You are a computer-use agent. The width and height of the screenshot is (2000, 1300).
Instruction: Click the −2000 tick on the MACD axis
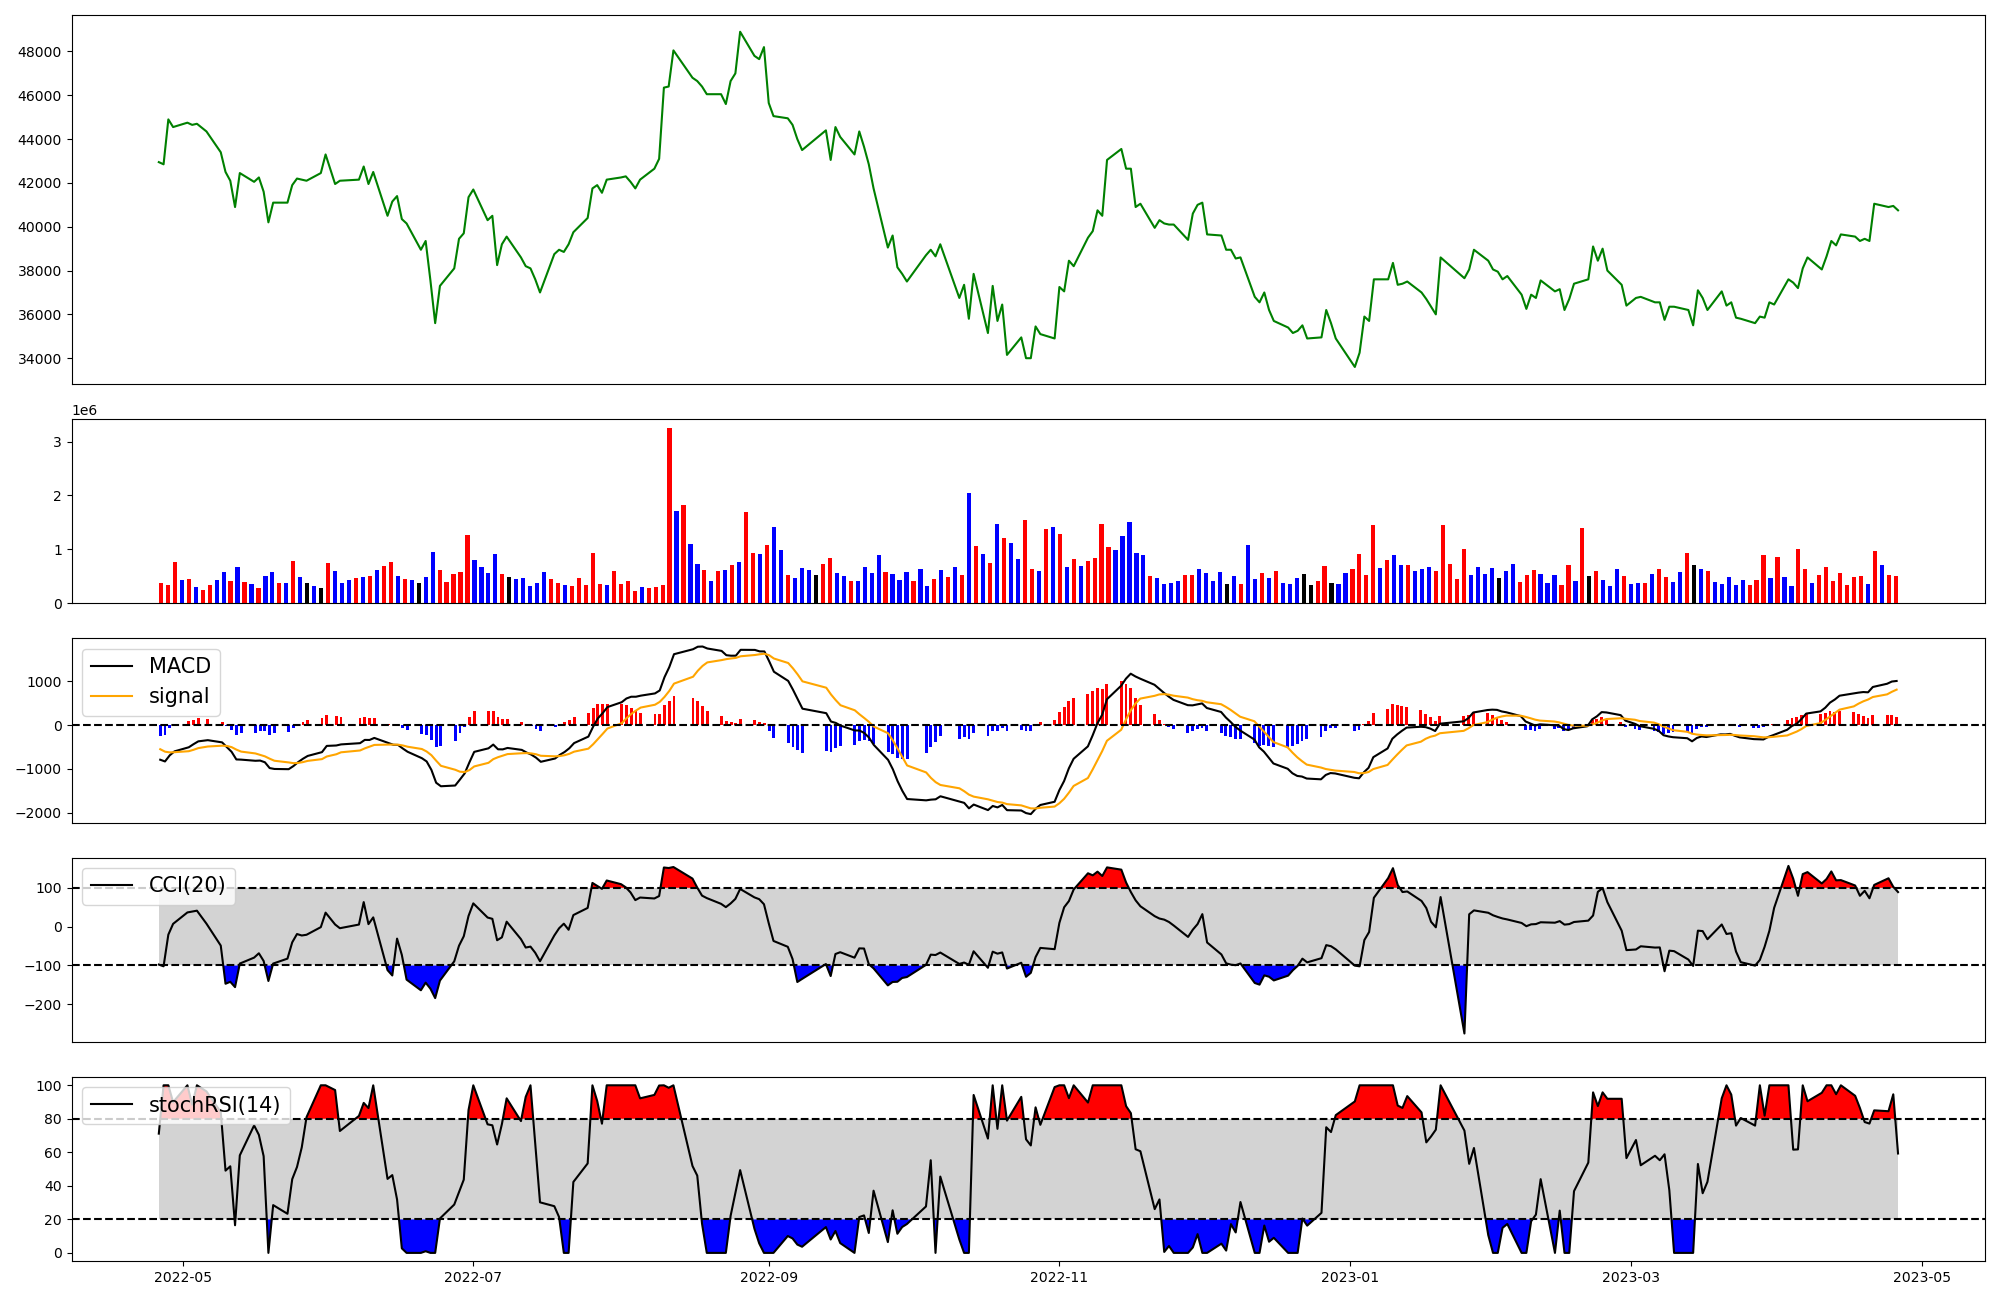tap(38, 813)
